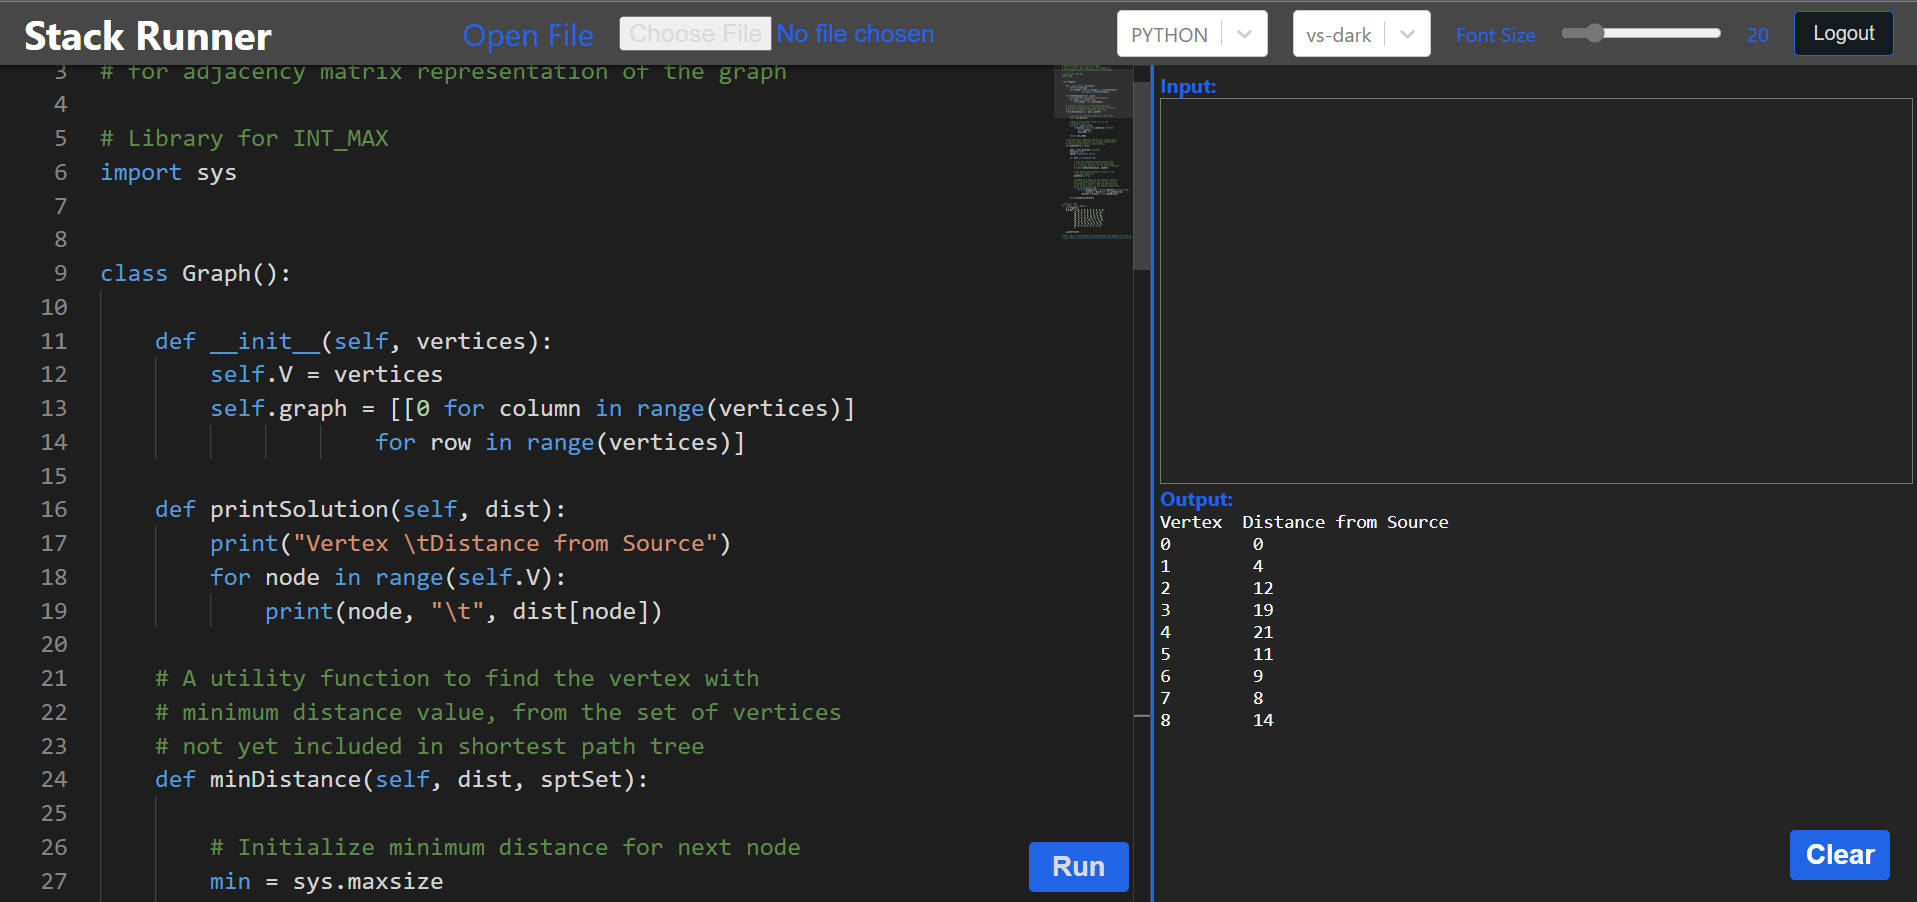Click the 'min = sys.maxsize' line

tap(326, 881)
